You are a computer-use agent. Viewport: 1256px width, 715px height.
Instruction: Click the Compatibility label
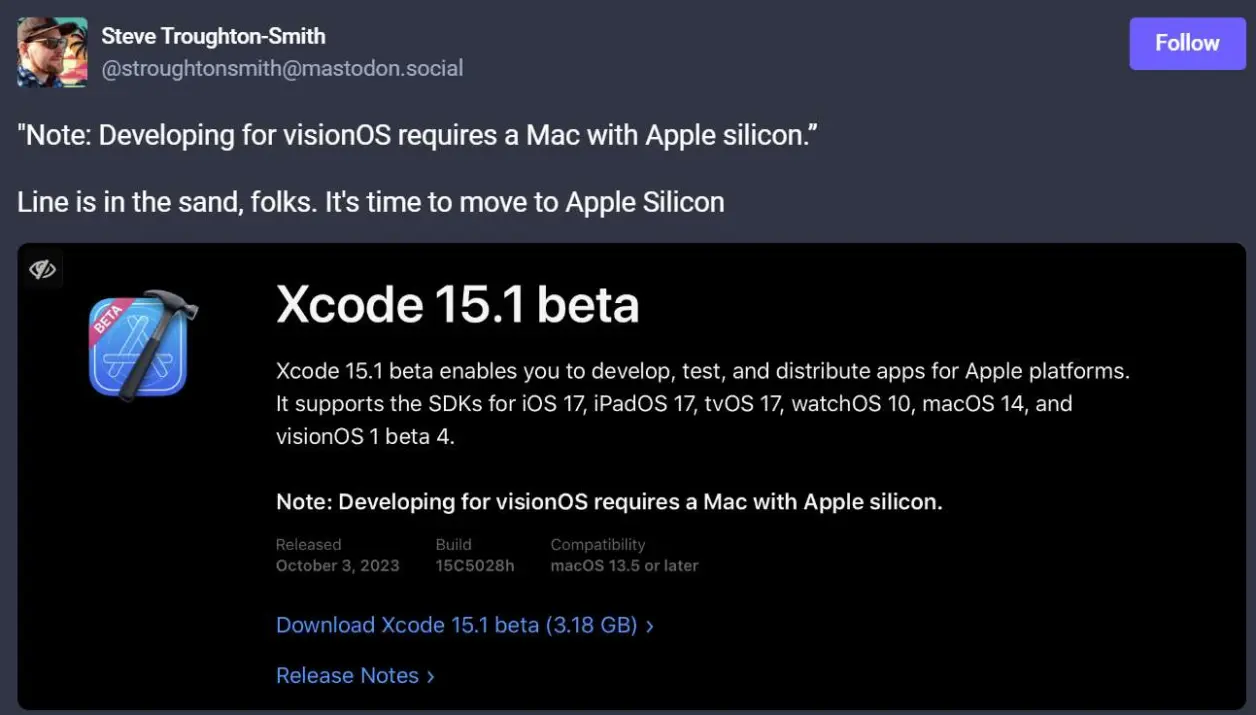[597, 545]
